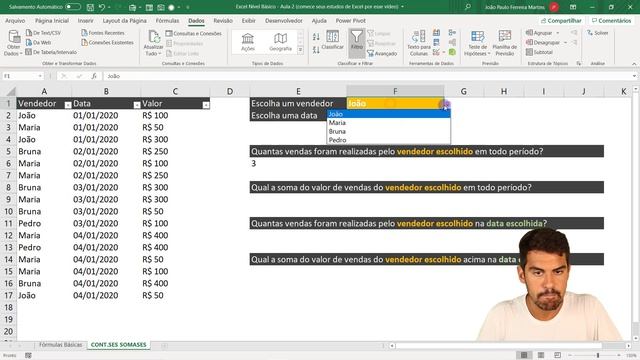Click Planilha de Previsão
Viewport: 640px width, 360px height.
click(504, 42)
